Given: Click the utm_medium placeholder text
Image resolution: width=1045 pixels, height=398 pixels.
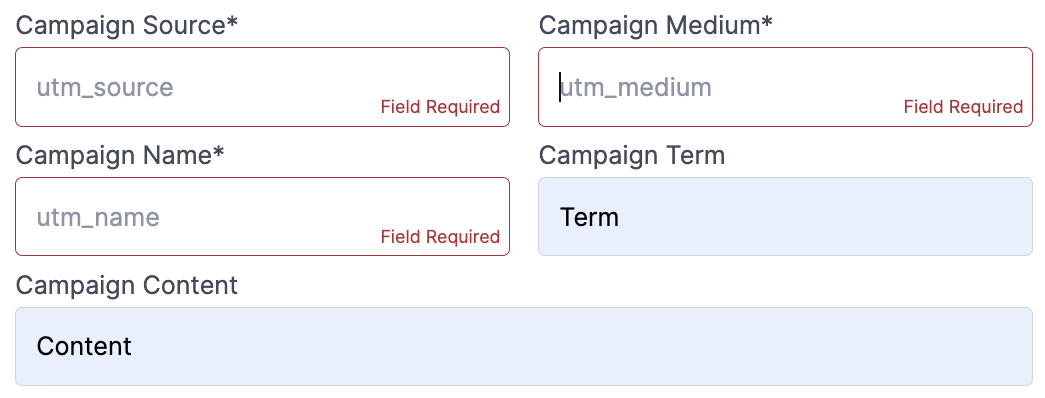Looking at the screenshot, I should click(x=636, y=87).
